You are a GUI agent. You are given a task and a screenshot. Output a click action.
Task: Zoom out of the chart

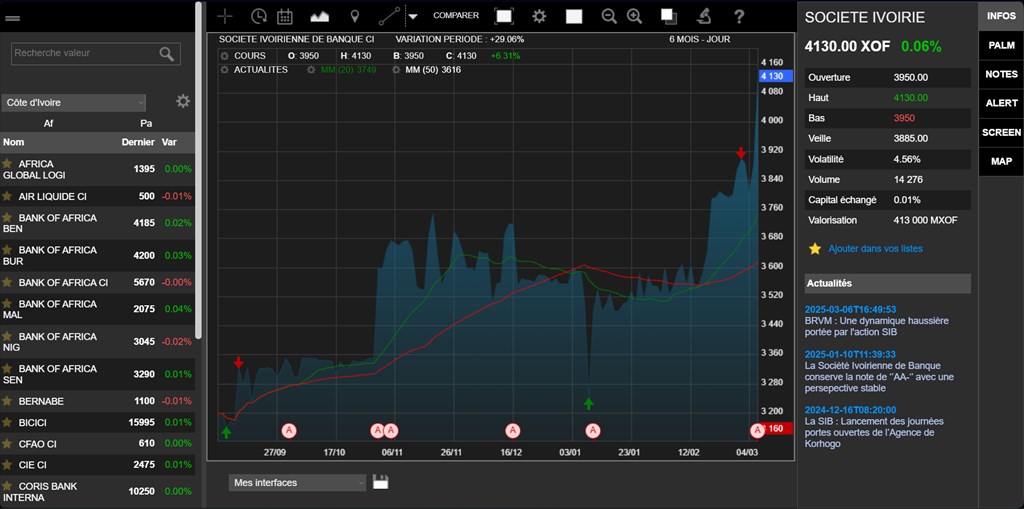click(x=609, y=16)
